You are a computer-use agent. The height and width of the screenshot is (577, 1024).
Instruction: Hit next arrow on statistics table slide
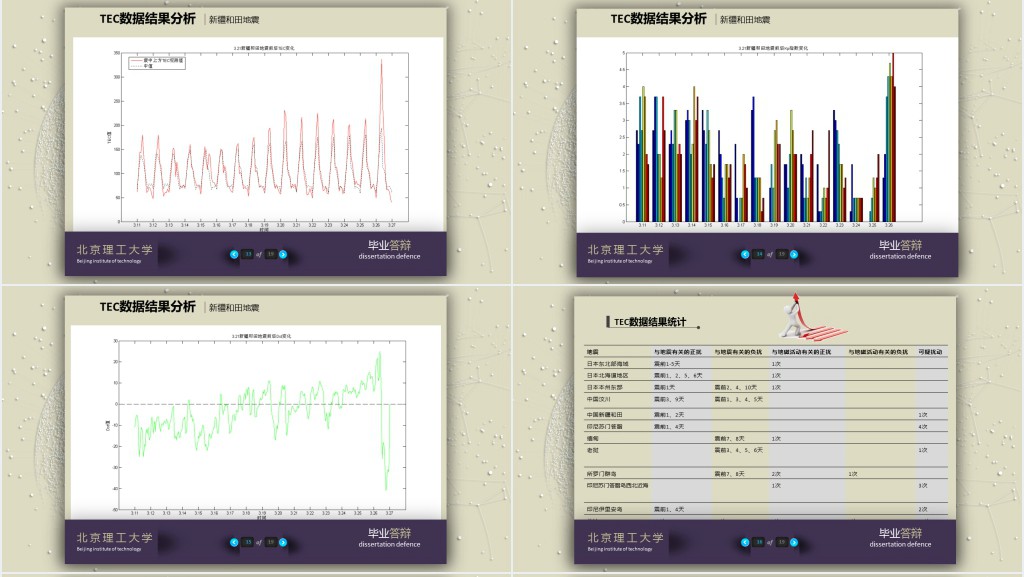[793, 542]
